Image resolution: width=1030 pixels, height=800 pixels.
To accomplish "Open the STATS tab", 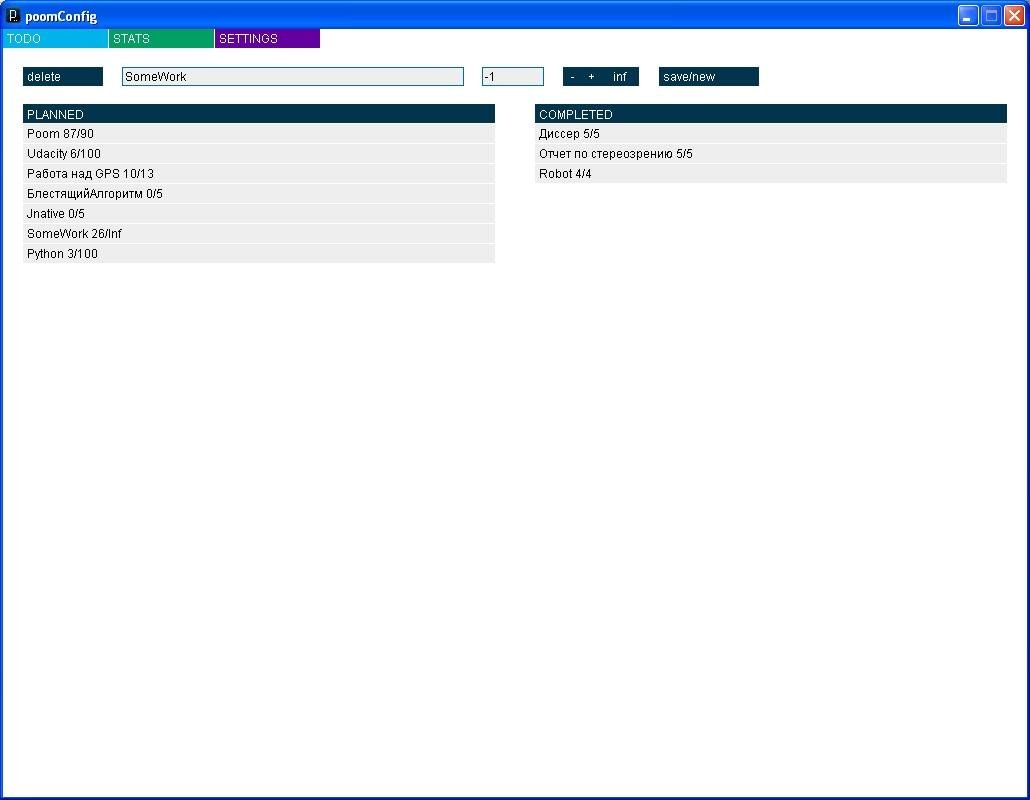I will [162, 39].
